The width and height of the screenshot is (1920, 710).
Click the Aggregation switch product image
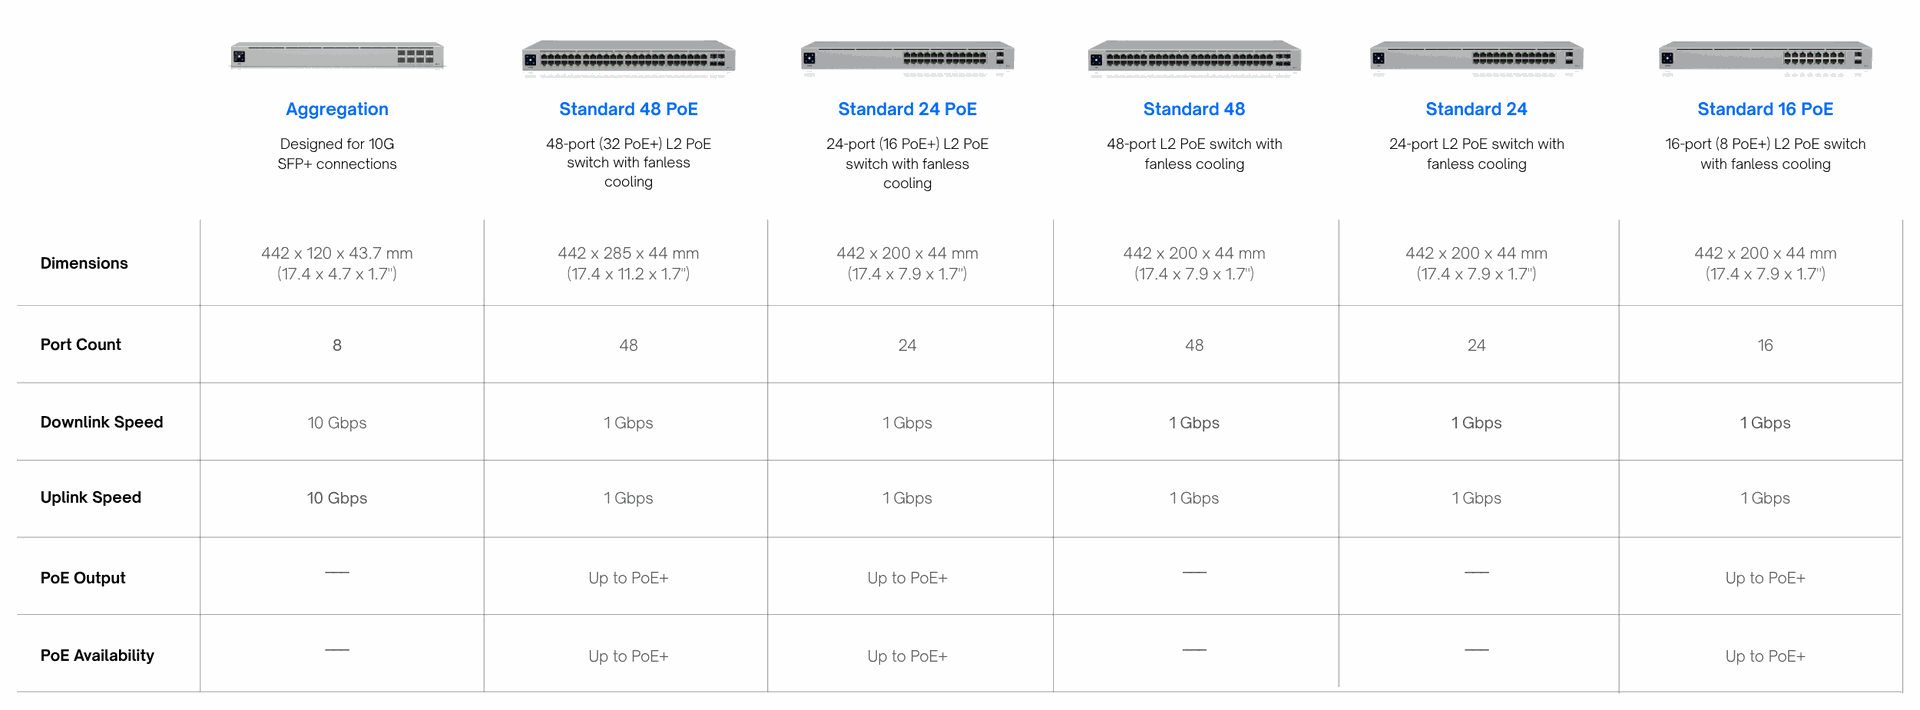(337, 56)
